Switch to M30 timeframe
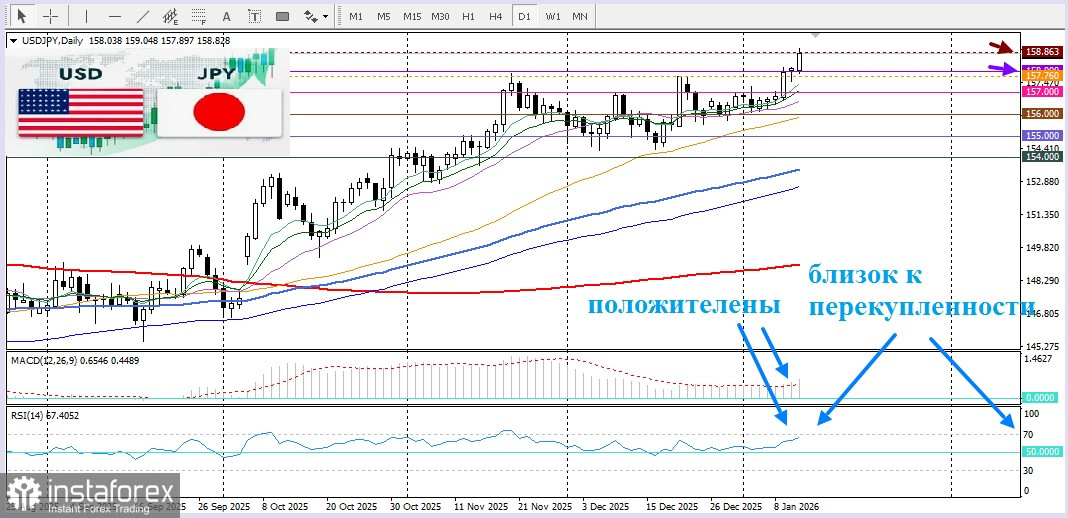This screenshot has height=518, width=1068. click(x=440, y=16)
